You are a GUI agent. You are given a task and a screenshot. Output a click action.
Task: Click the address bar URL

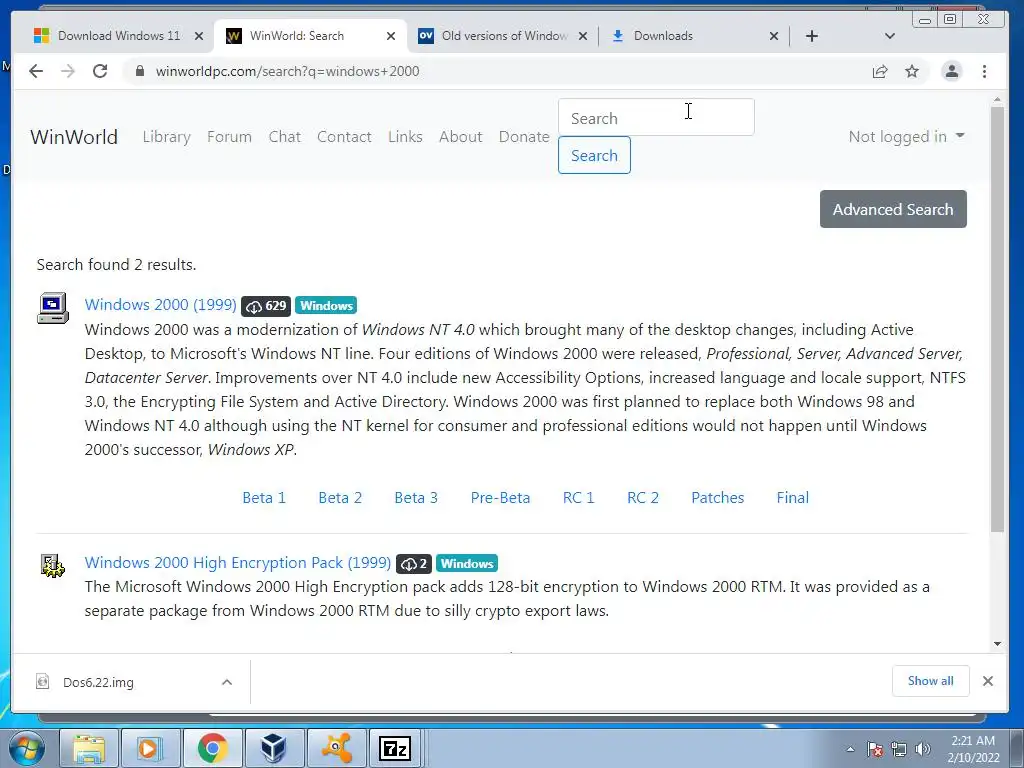point(287,71)
